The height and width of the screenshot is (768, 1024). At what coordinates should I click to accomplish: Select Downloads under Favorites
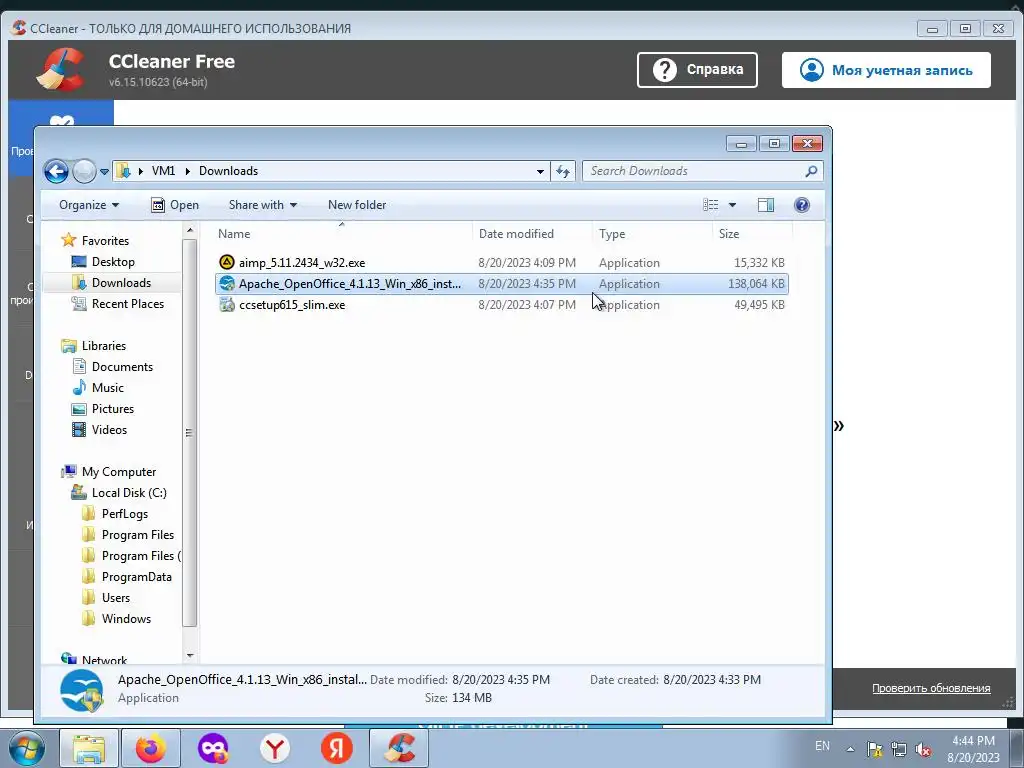point(121,283)
